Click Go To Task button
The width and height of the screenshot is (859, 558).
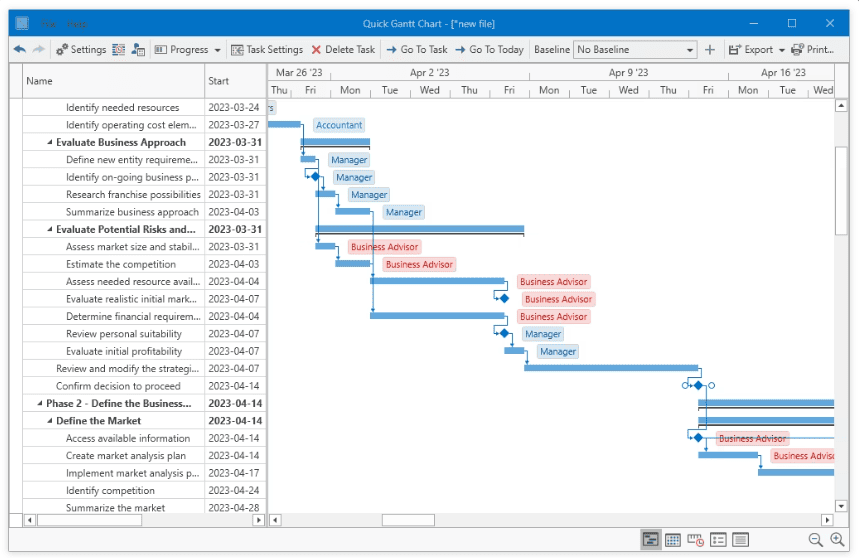coord(417,49)
